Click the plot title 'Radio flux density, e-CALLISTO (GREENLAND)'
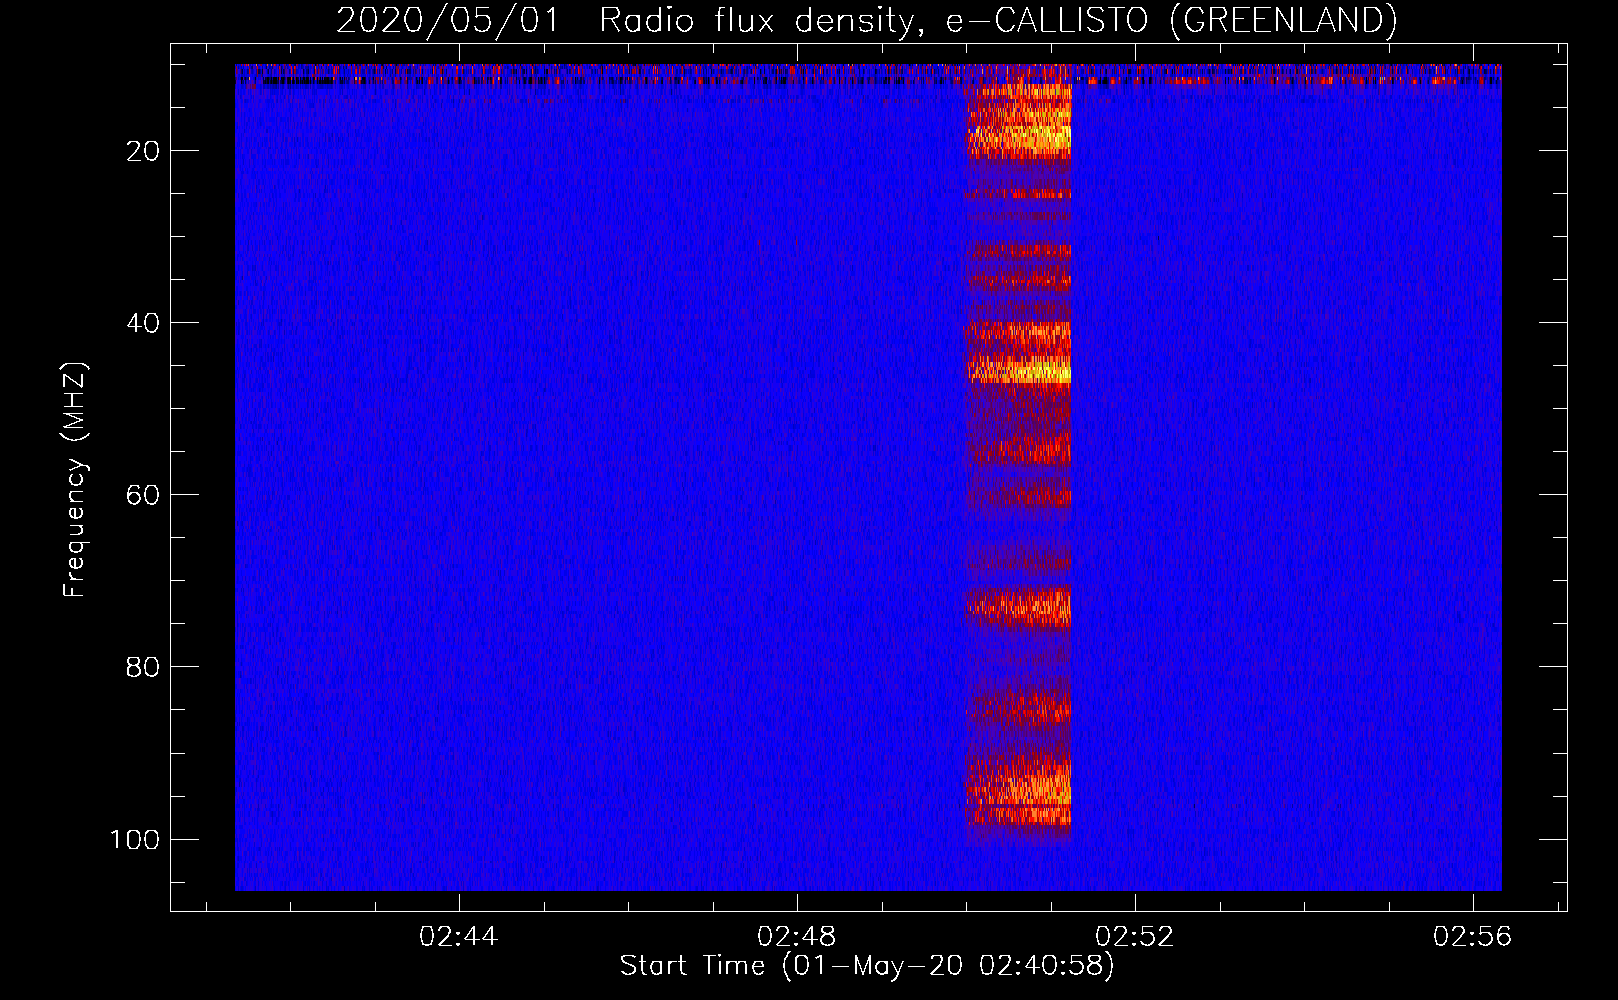The image size is (1618, 1000). pos(998,20)
